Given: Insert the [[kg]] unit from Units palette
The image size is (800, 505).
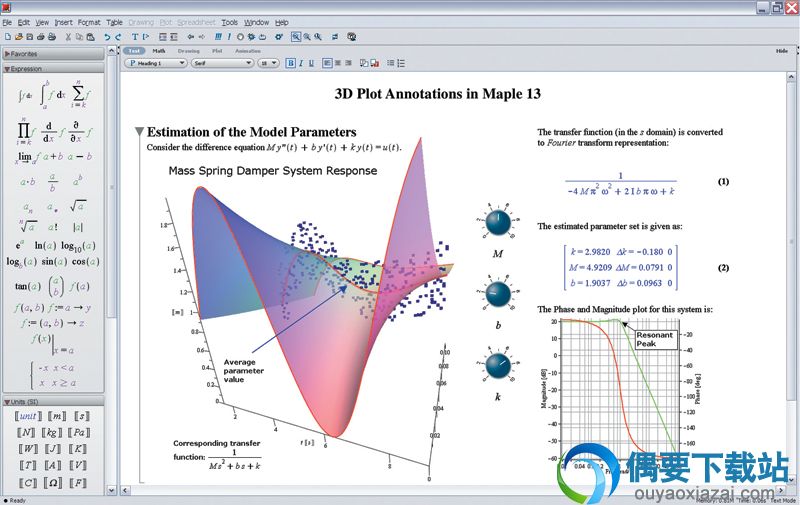Looking at the screenshot, I should click(52, 433).
